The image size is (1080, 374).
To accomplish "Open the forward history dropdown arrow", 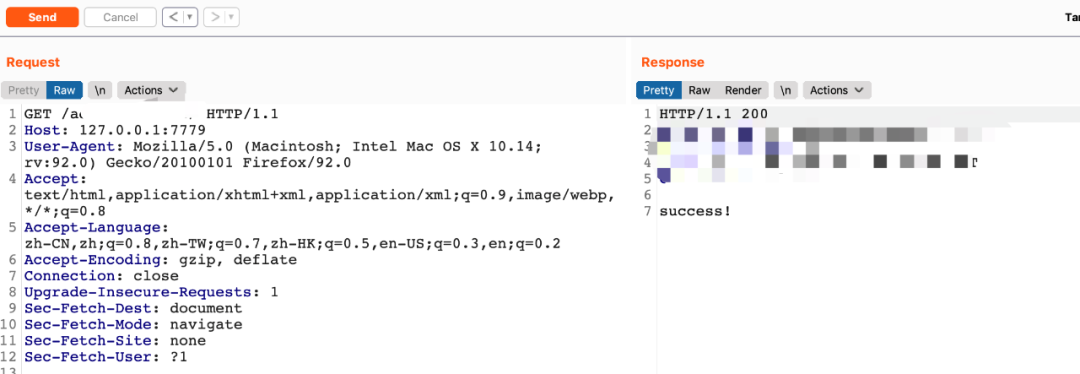I will point(232,17).
